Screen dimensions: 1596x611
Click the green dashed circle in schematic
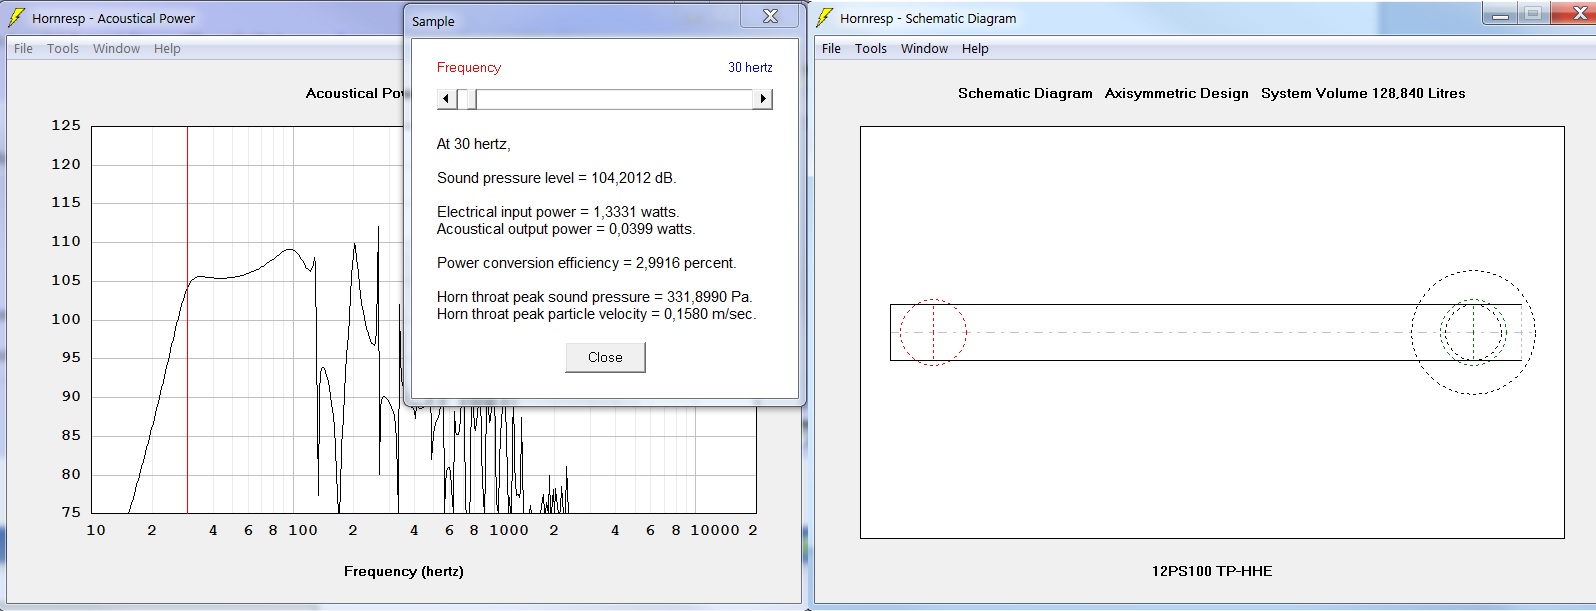1473,332
